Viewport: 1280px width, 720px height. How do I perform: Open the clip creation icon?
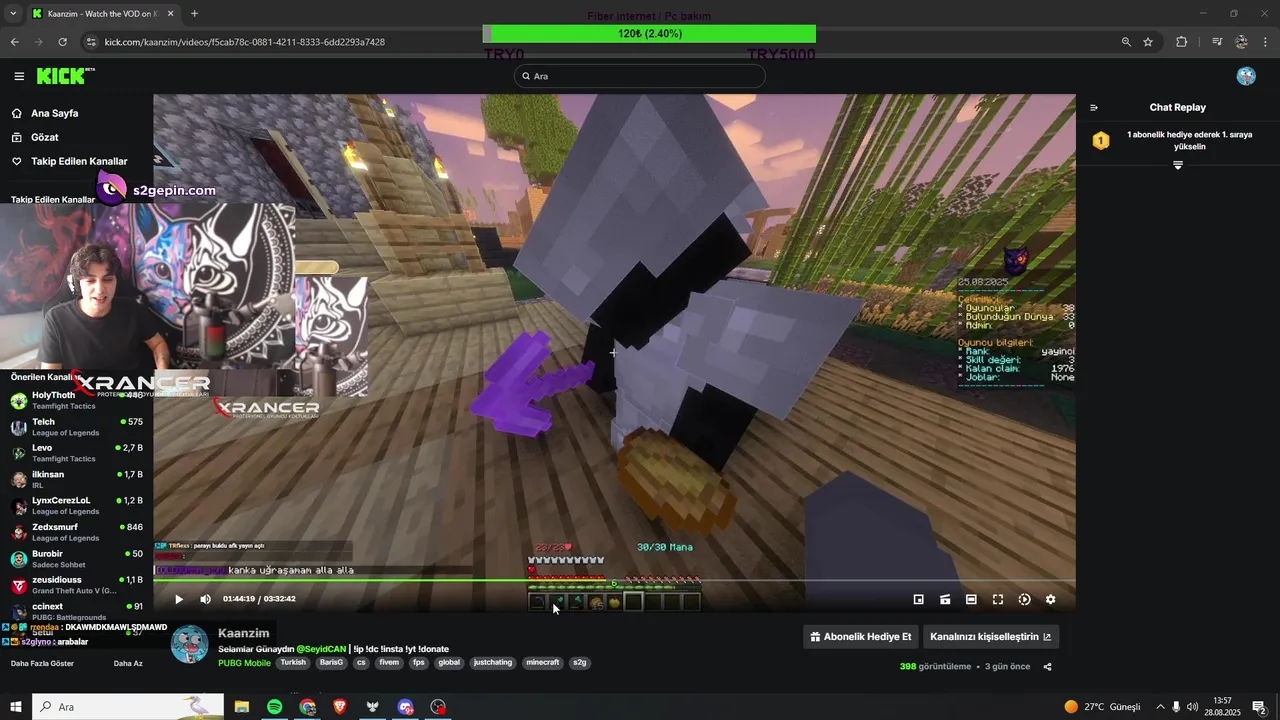pyautogui.click(x=945, y=599)
